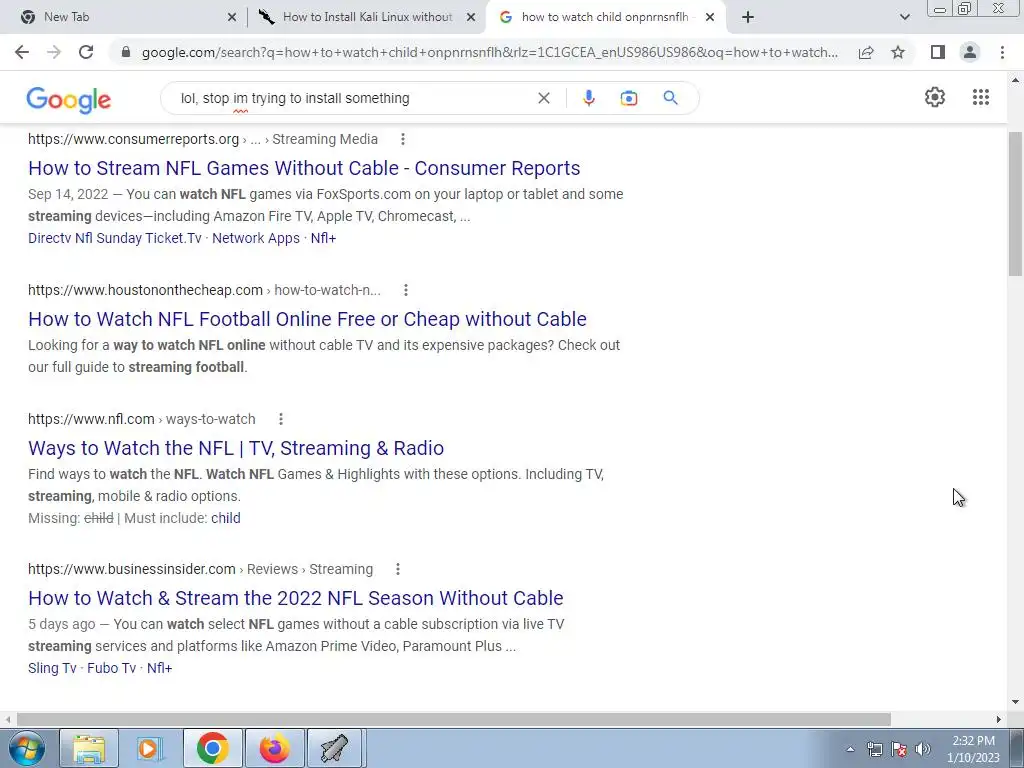
Task: View site information via the padlock icon
Action: coord(126,52)
